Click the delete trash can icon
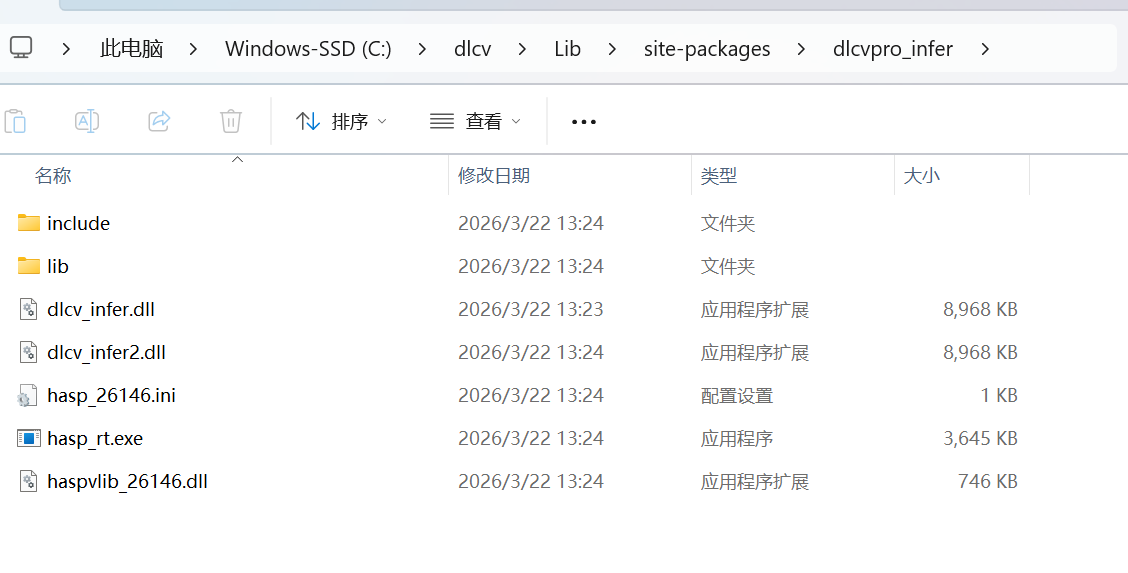 231,121
